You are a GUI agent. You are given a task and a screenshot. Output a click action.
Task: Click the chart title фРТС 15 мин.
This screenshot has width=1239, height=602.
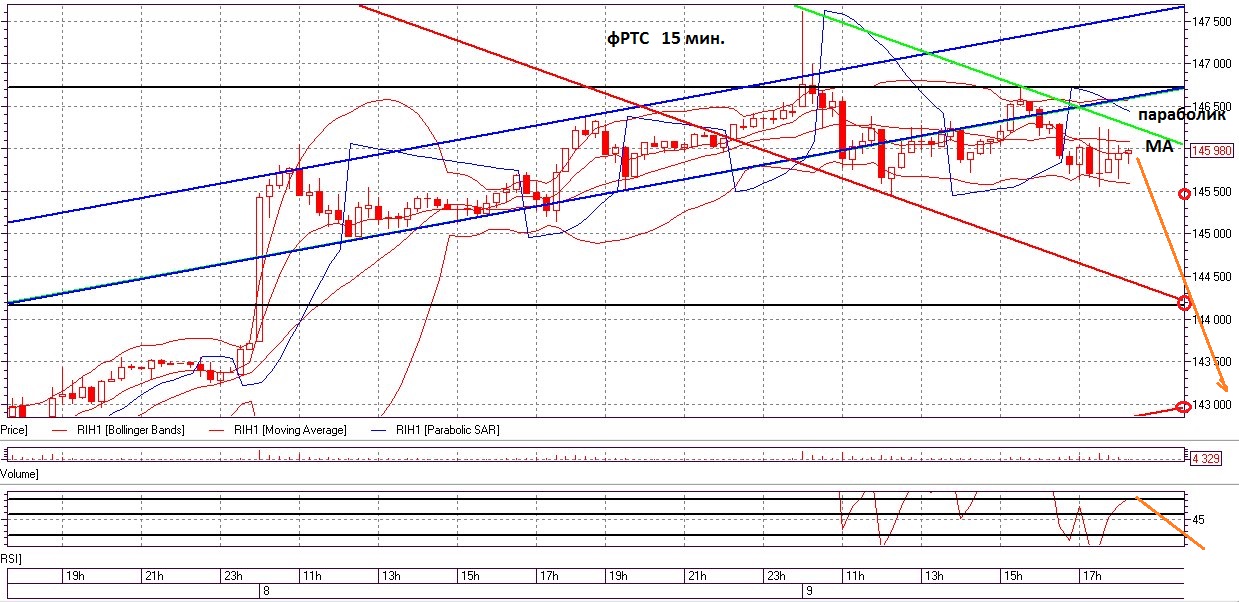pos(665,40)
